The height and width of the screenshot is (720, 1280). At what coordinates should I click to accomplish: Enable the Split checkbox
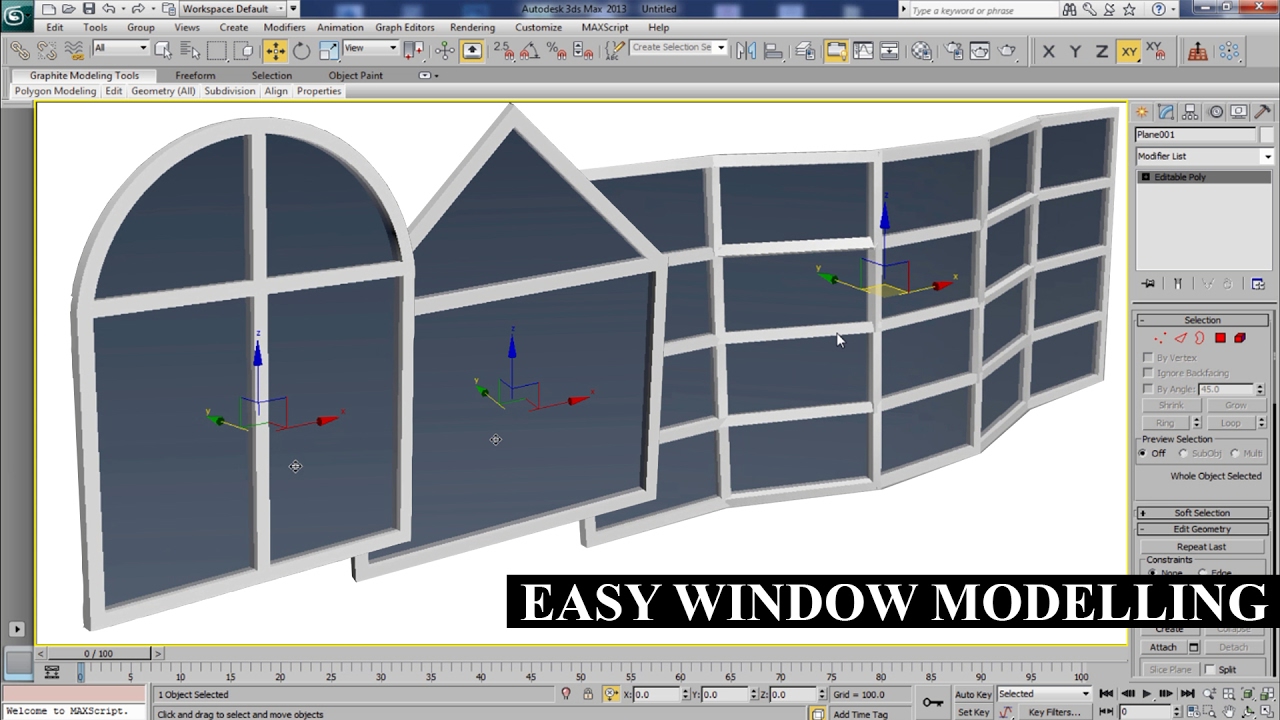point(1210,670)
